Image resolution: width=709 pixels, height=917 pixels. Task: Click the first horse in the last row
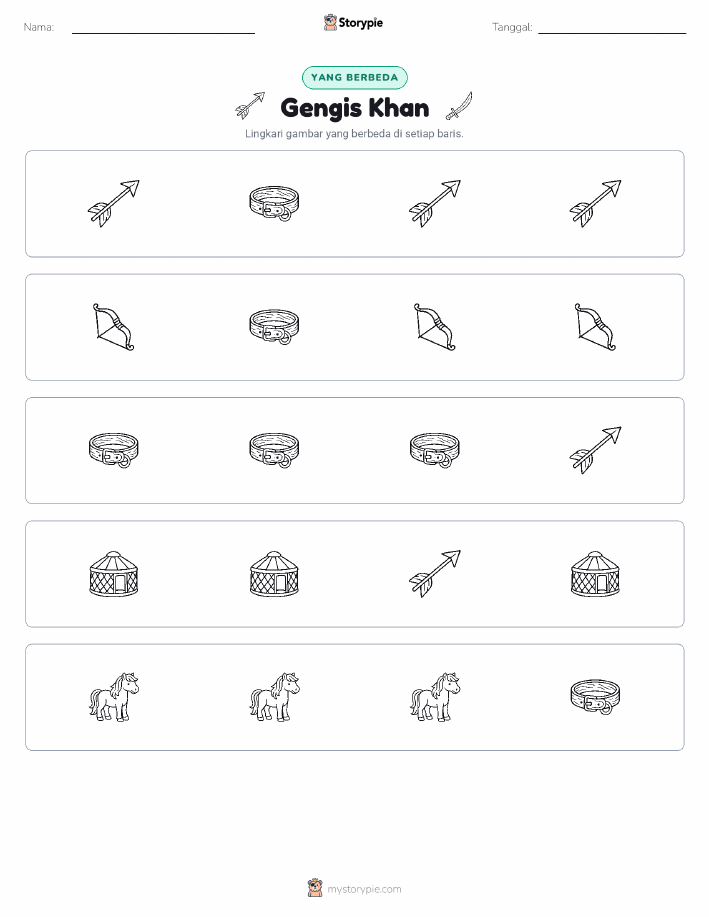point(113,697)
